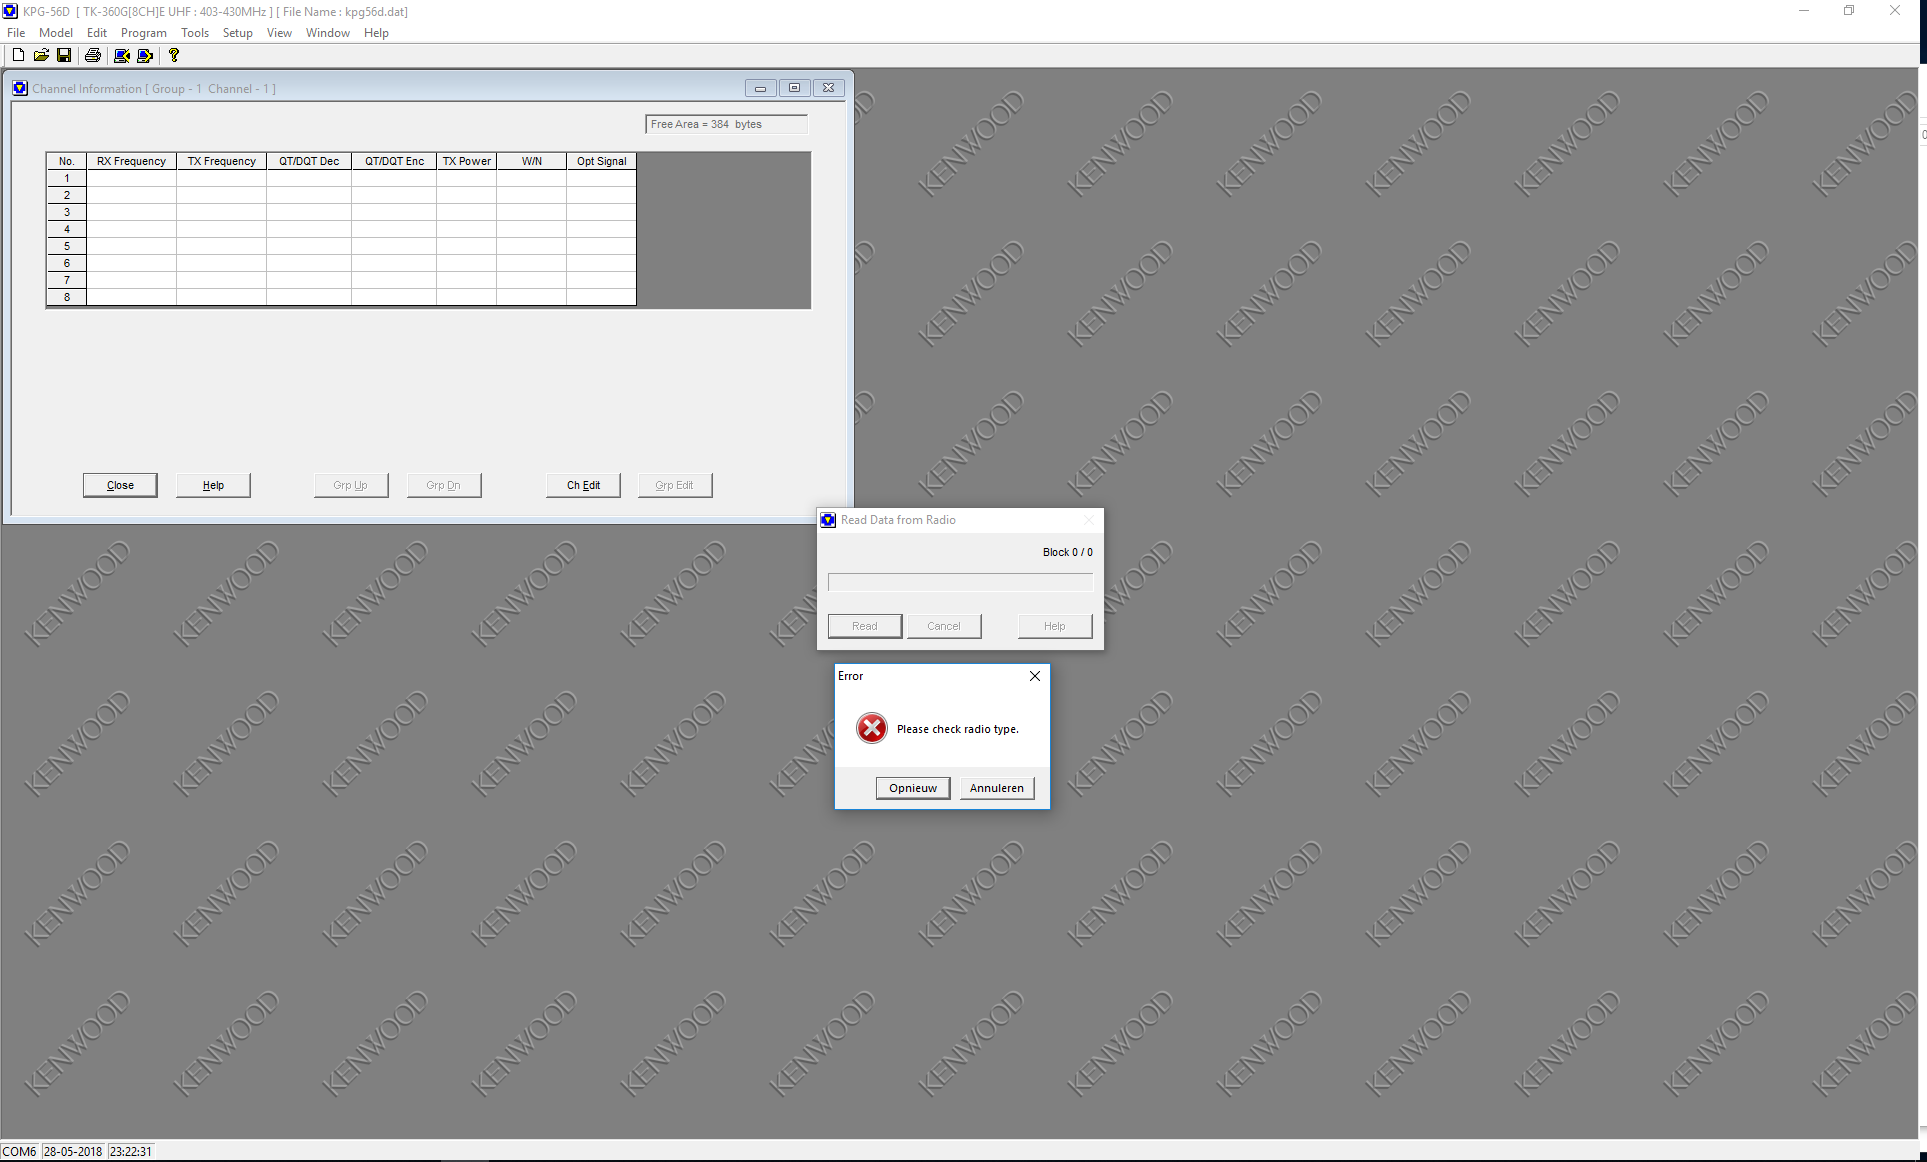The height and width of the screenshot is (1162, 1927).
Task: Select channel row number 1
Action: tap(67, 178)
